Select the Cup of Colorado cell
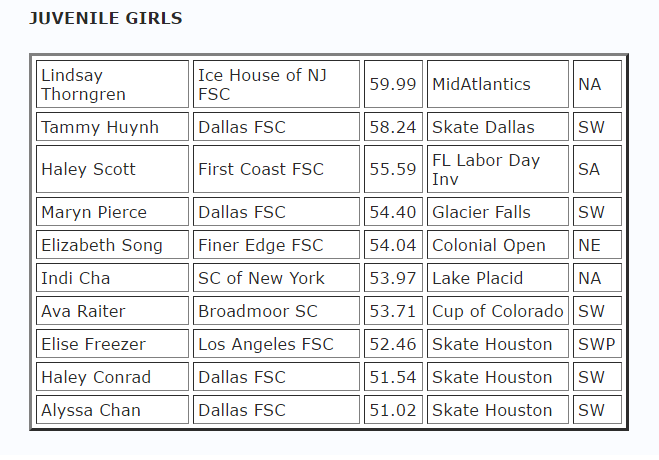 pyautogui.click(x=498, y=311)
